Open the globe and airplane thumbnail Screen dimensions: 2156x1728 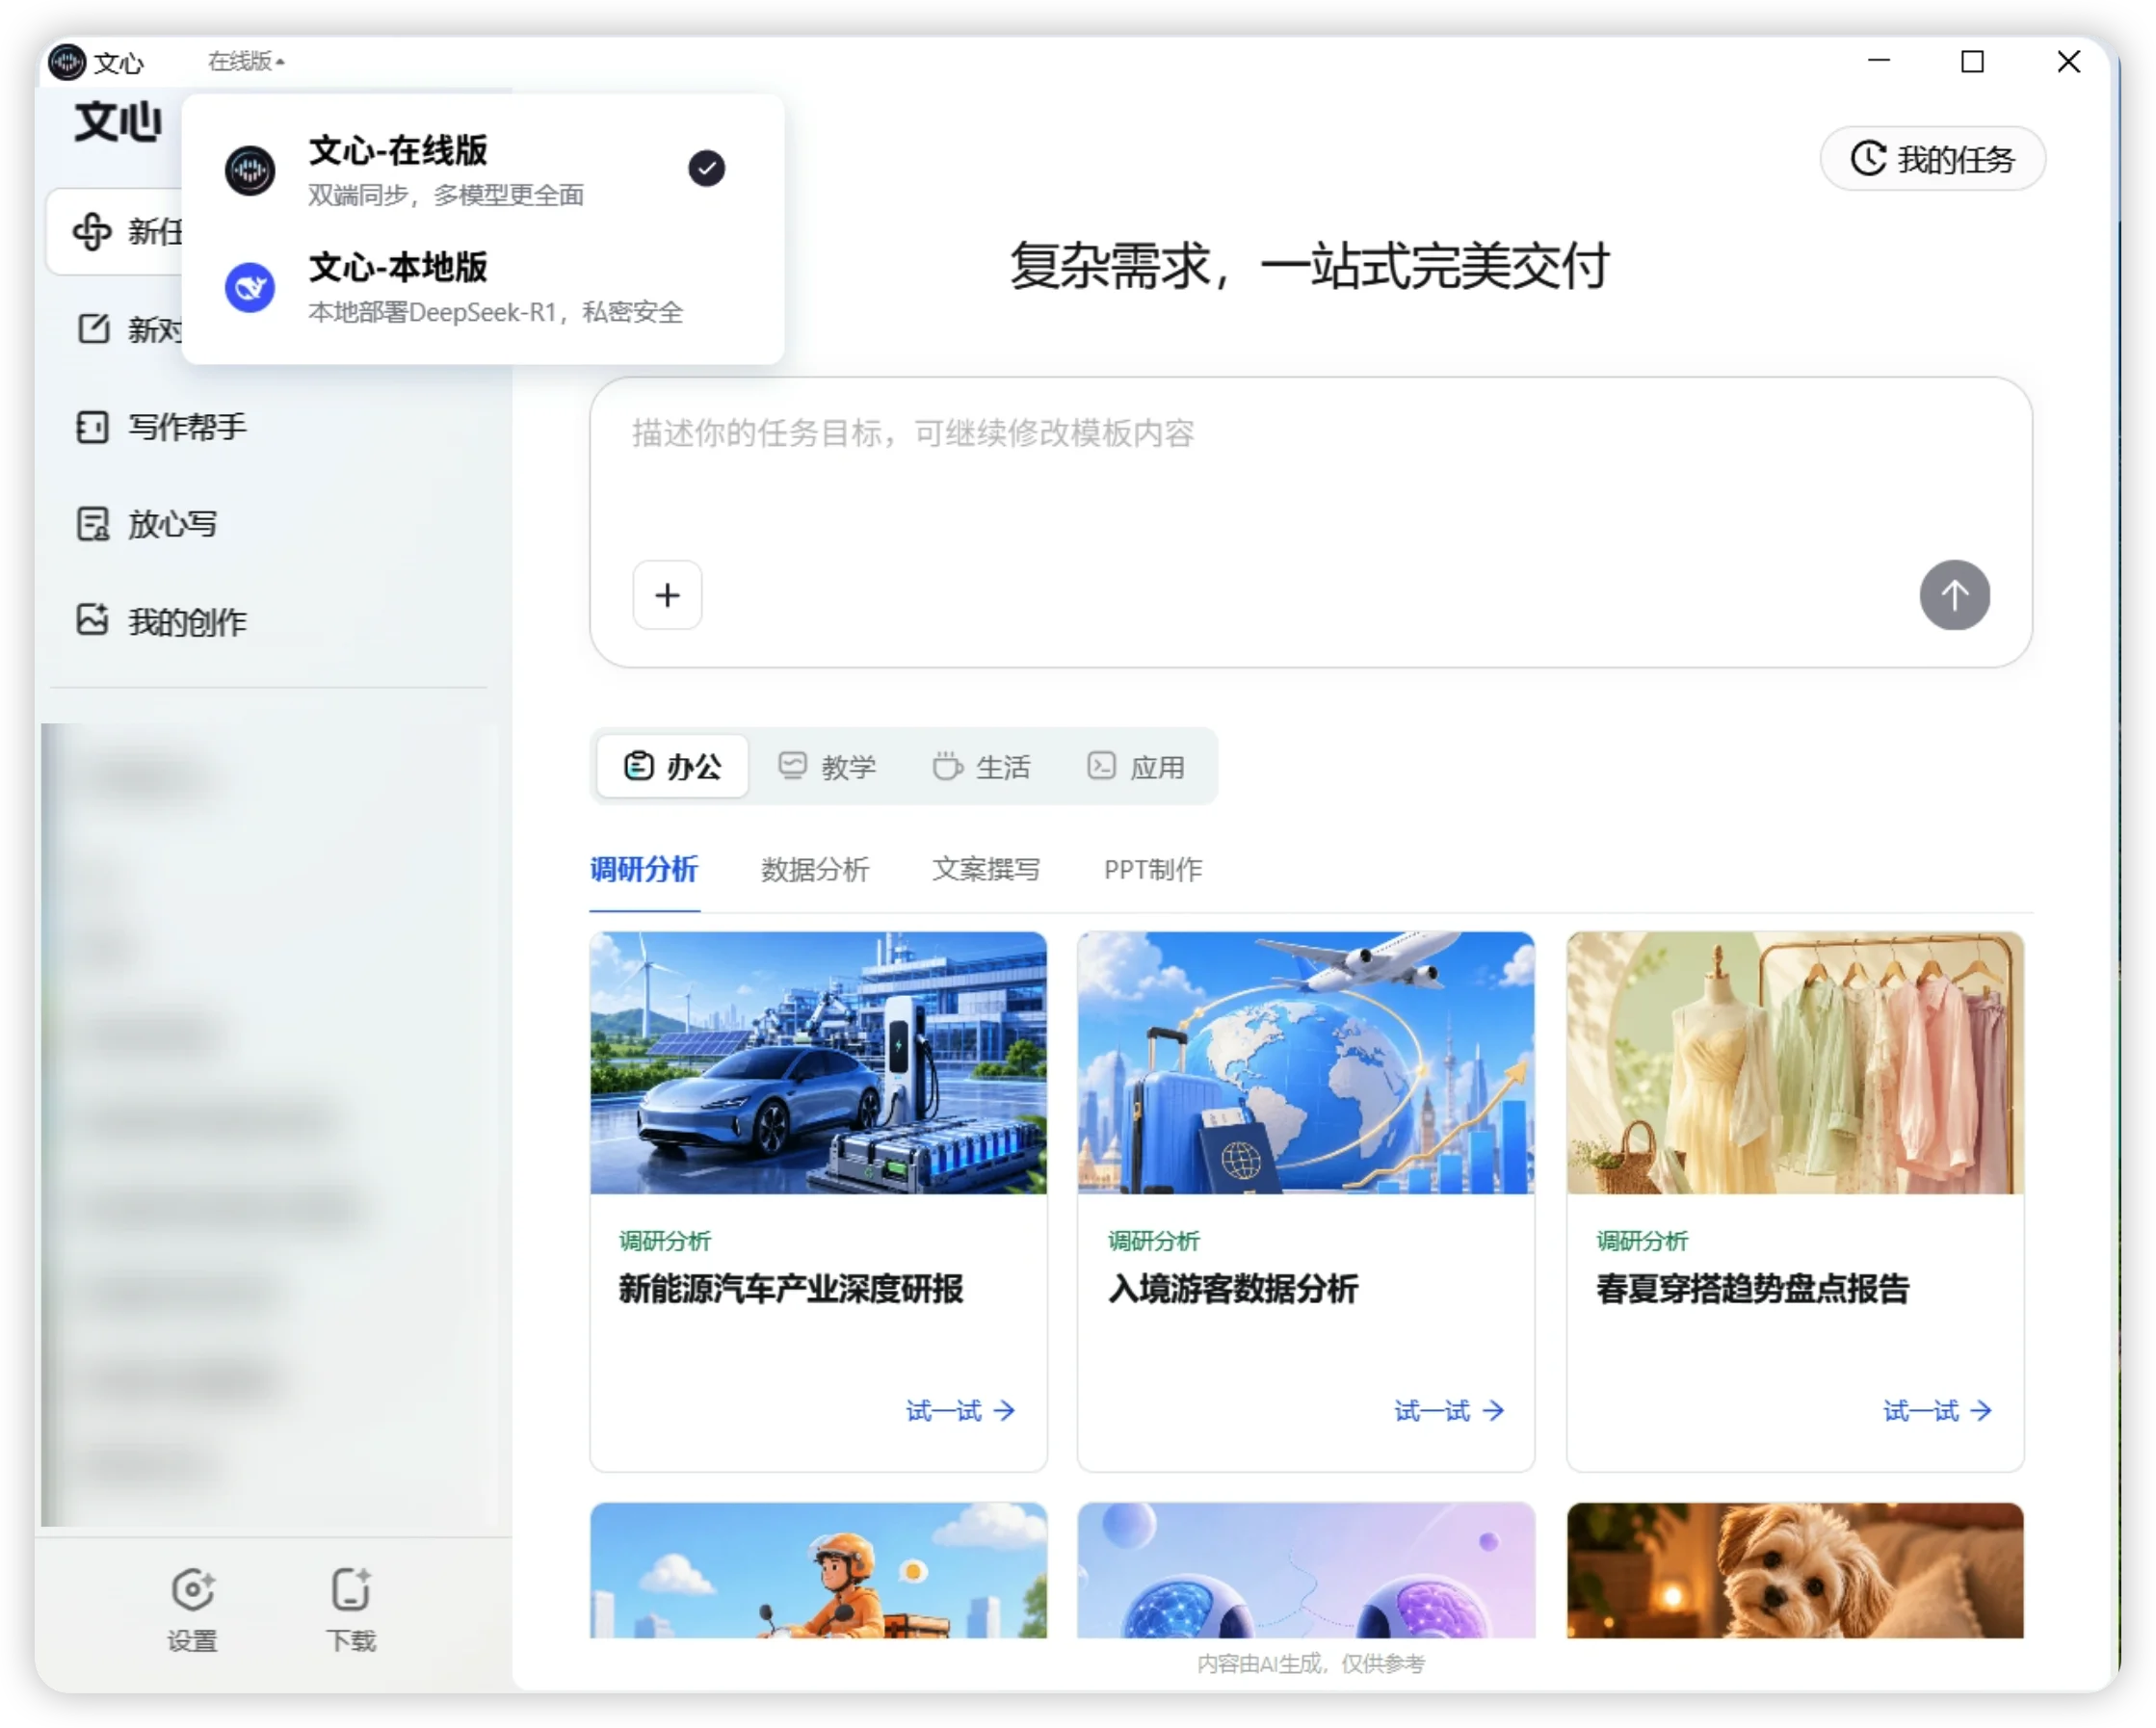coord(1306,1063)
